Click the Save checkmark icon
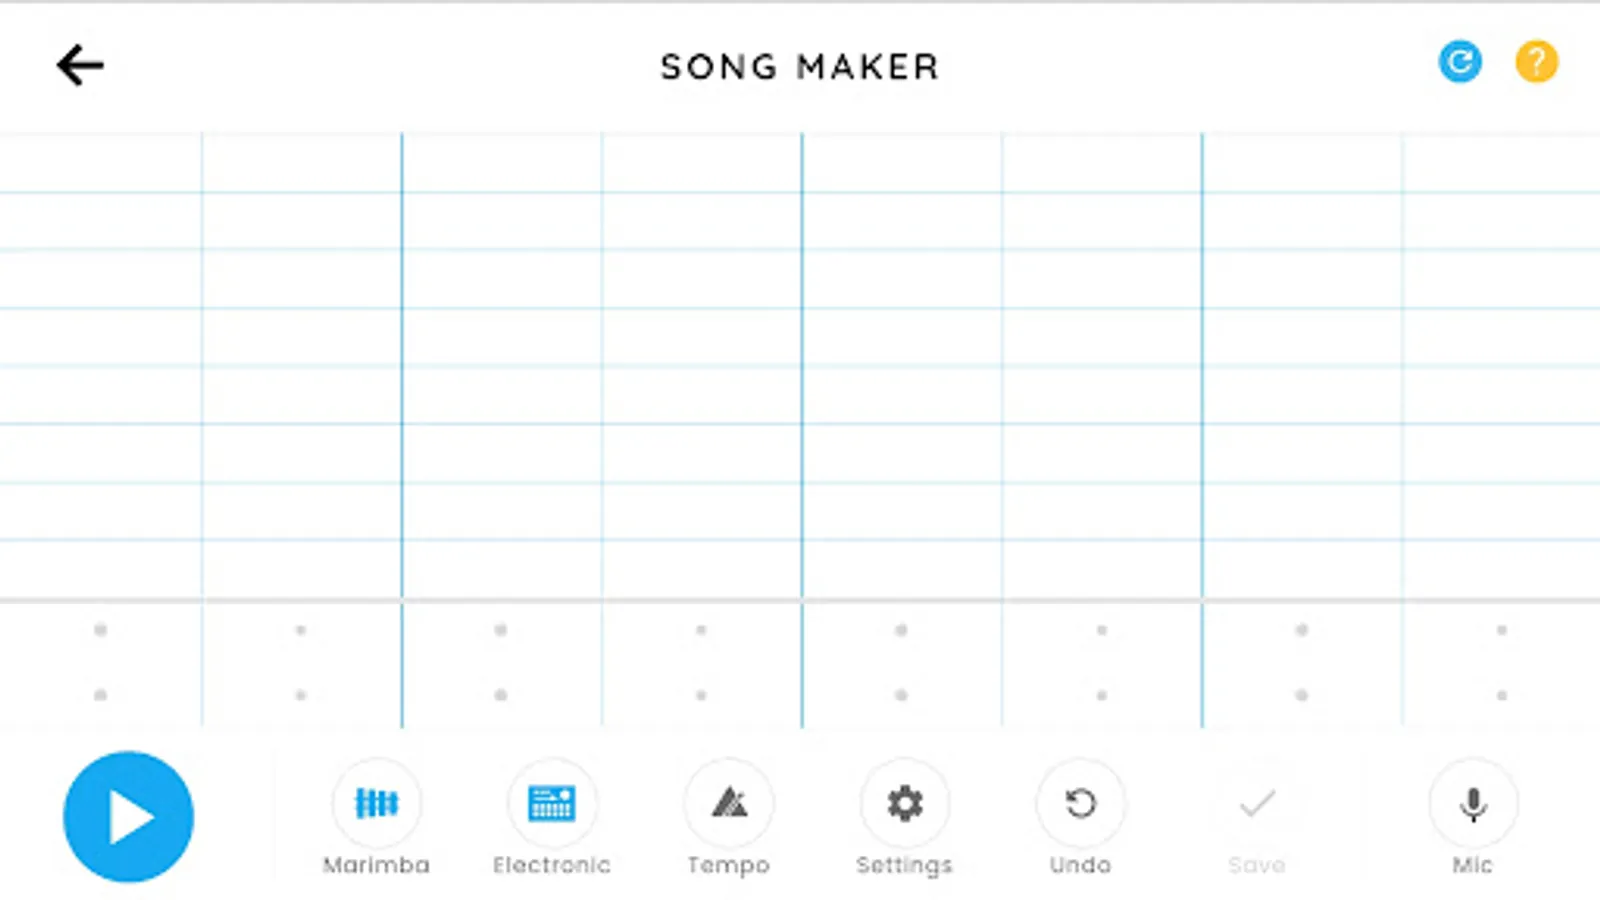Screen dimensions: 1600x900 [1257, 803]
